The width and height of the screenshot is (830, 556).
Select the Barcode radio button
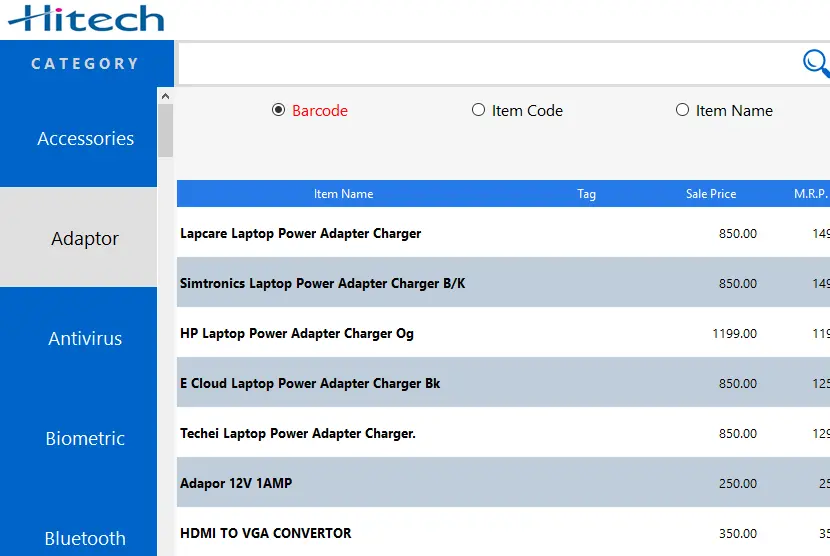pos(279,110)
